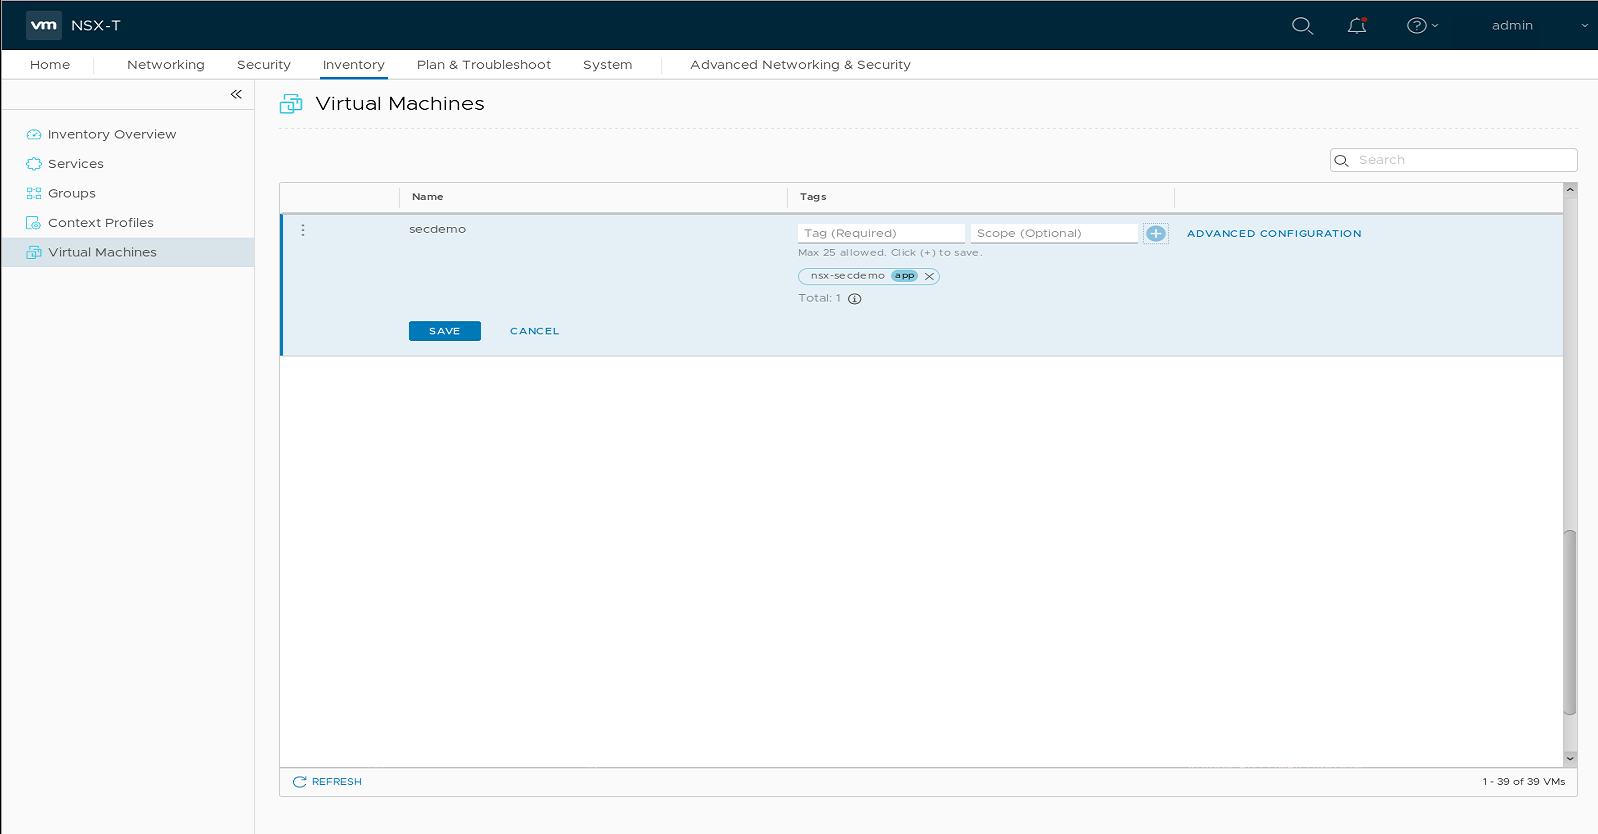Go to the Home tab

pos(50,65)
